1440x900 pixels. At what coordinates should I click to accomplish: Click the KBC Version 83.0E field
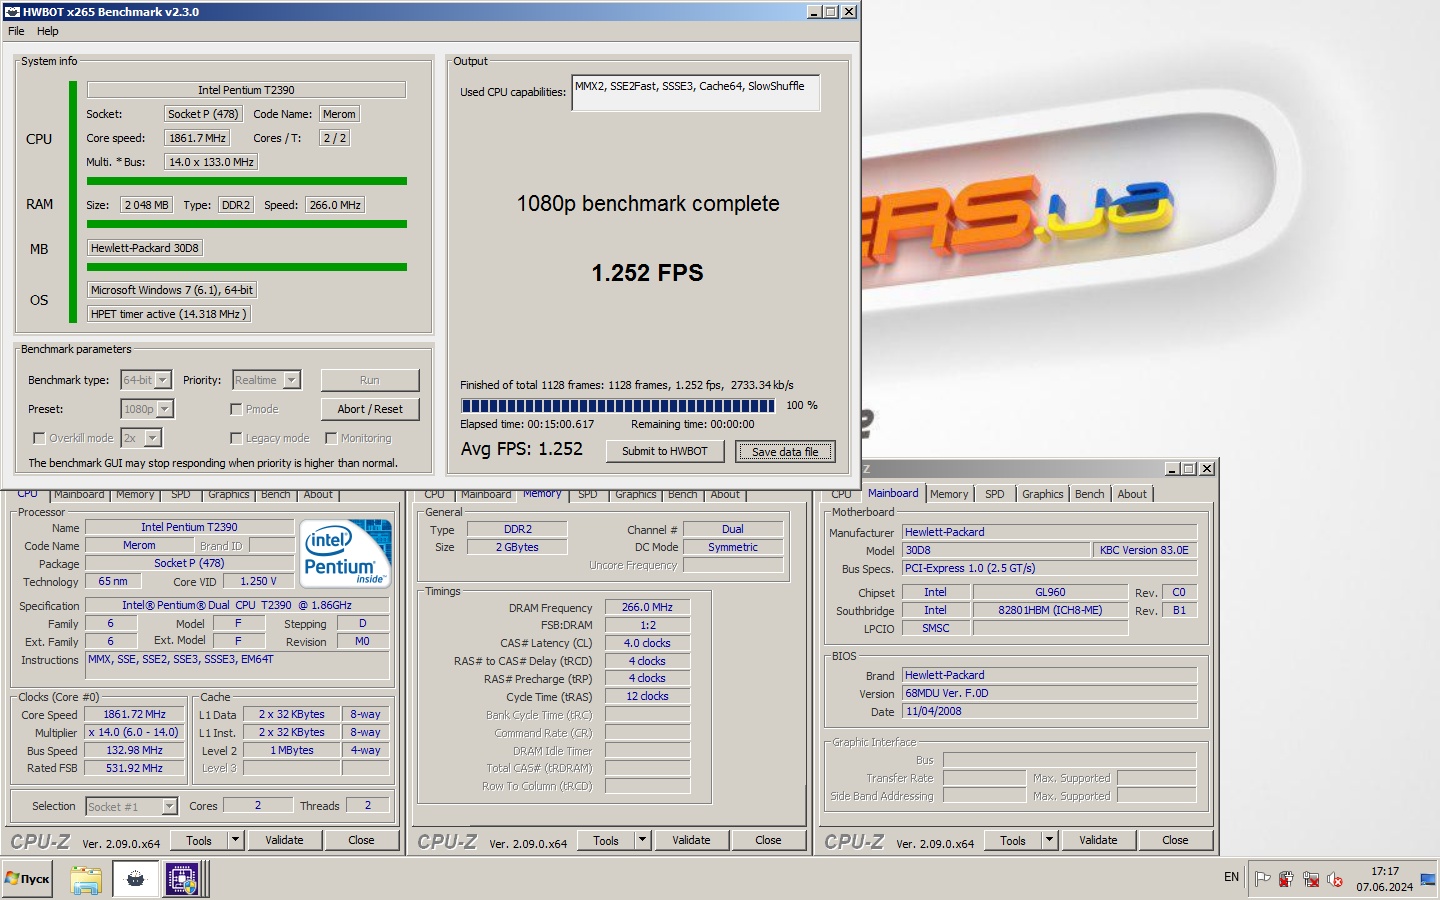(1144, 550)
